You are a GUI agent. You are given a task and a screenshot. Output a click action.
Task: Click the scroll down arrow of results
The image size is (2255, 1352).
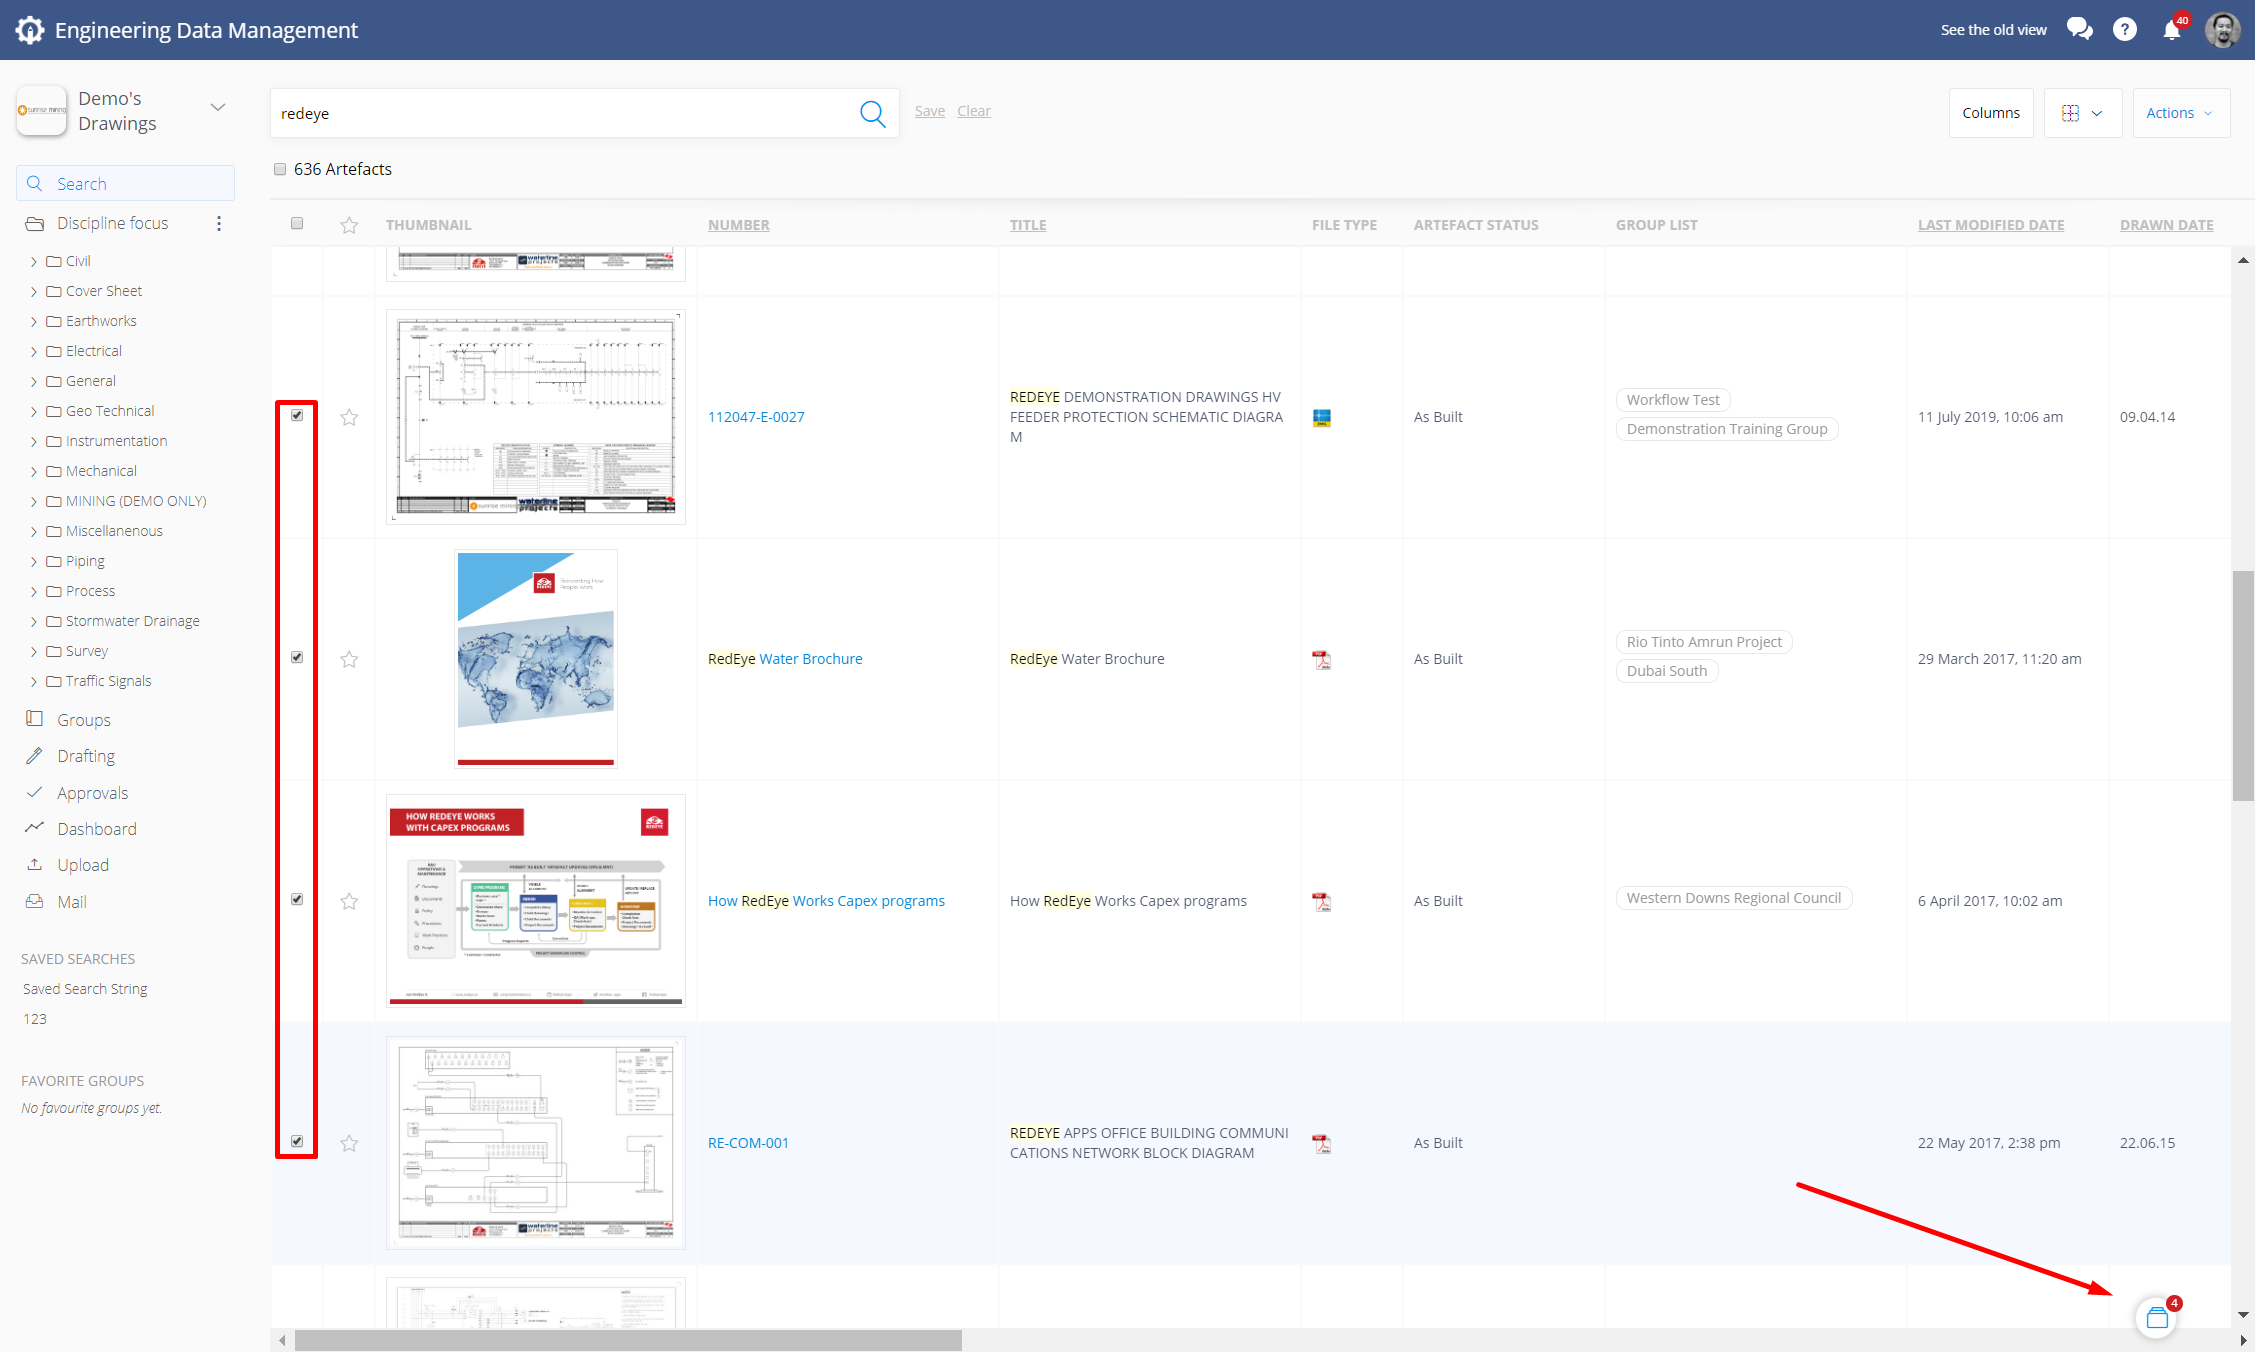pos(2243,1315)
